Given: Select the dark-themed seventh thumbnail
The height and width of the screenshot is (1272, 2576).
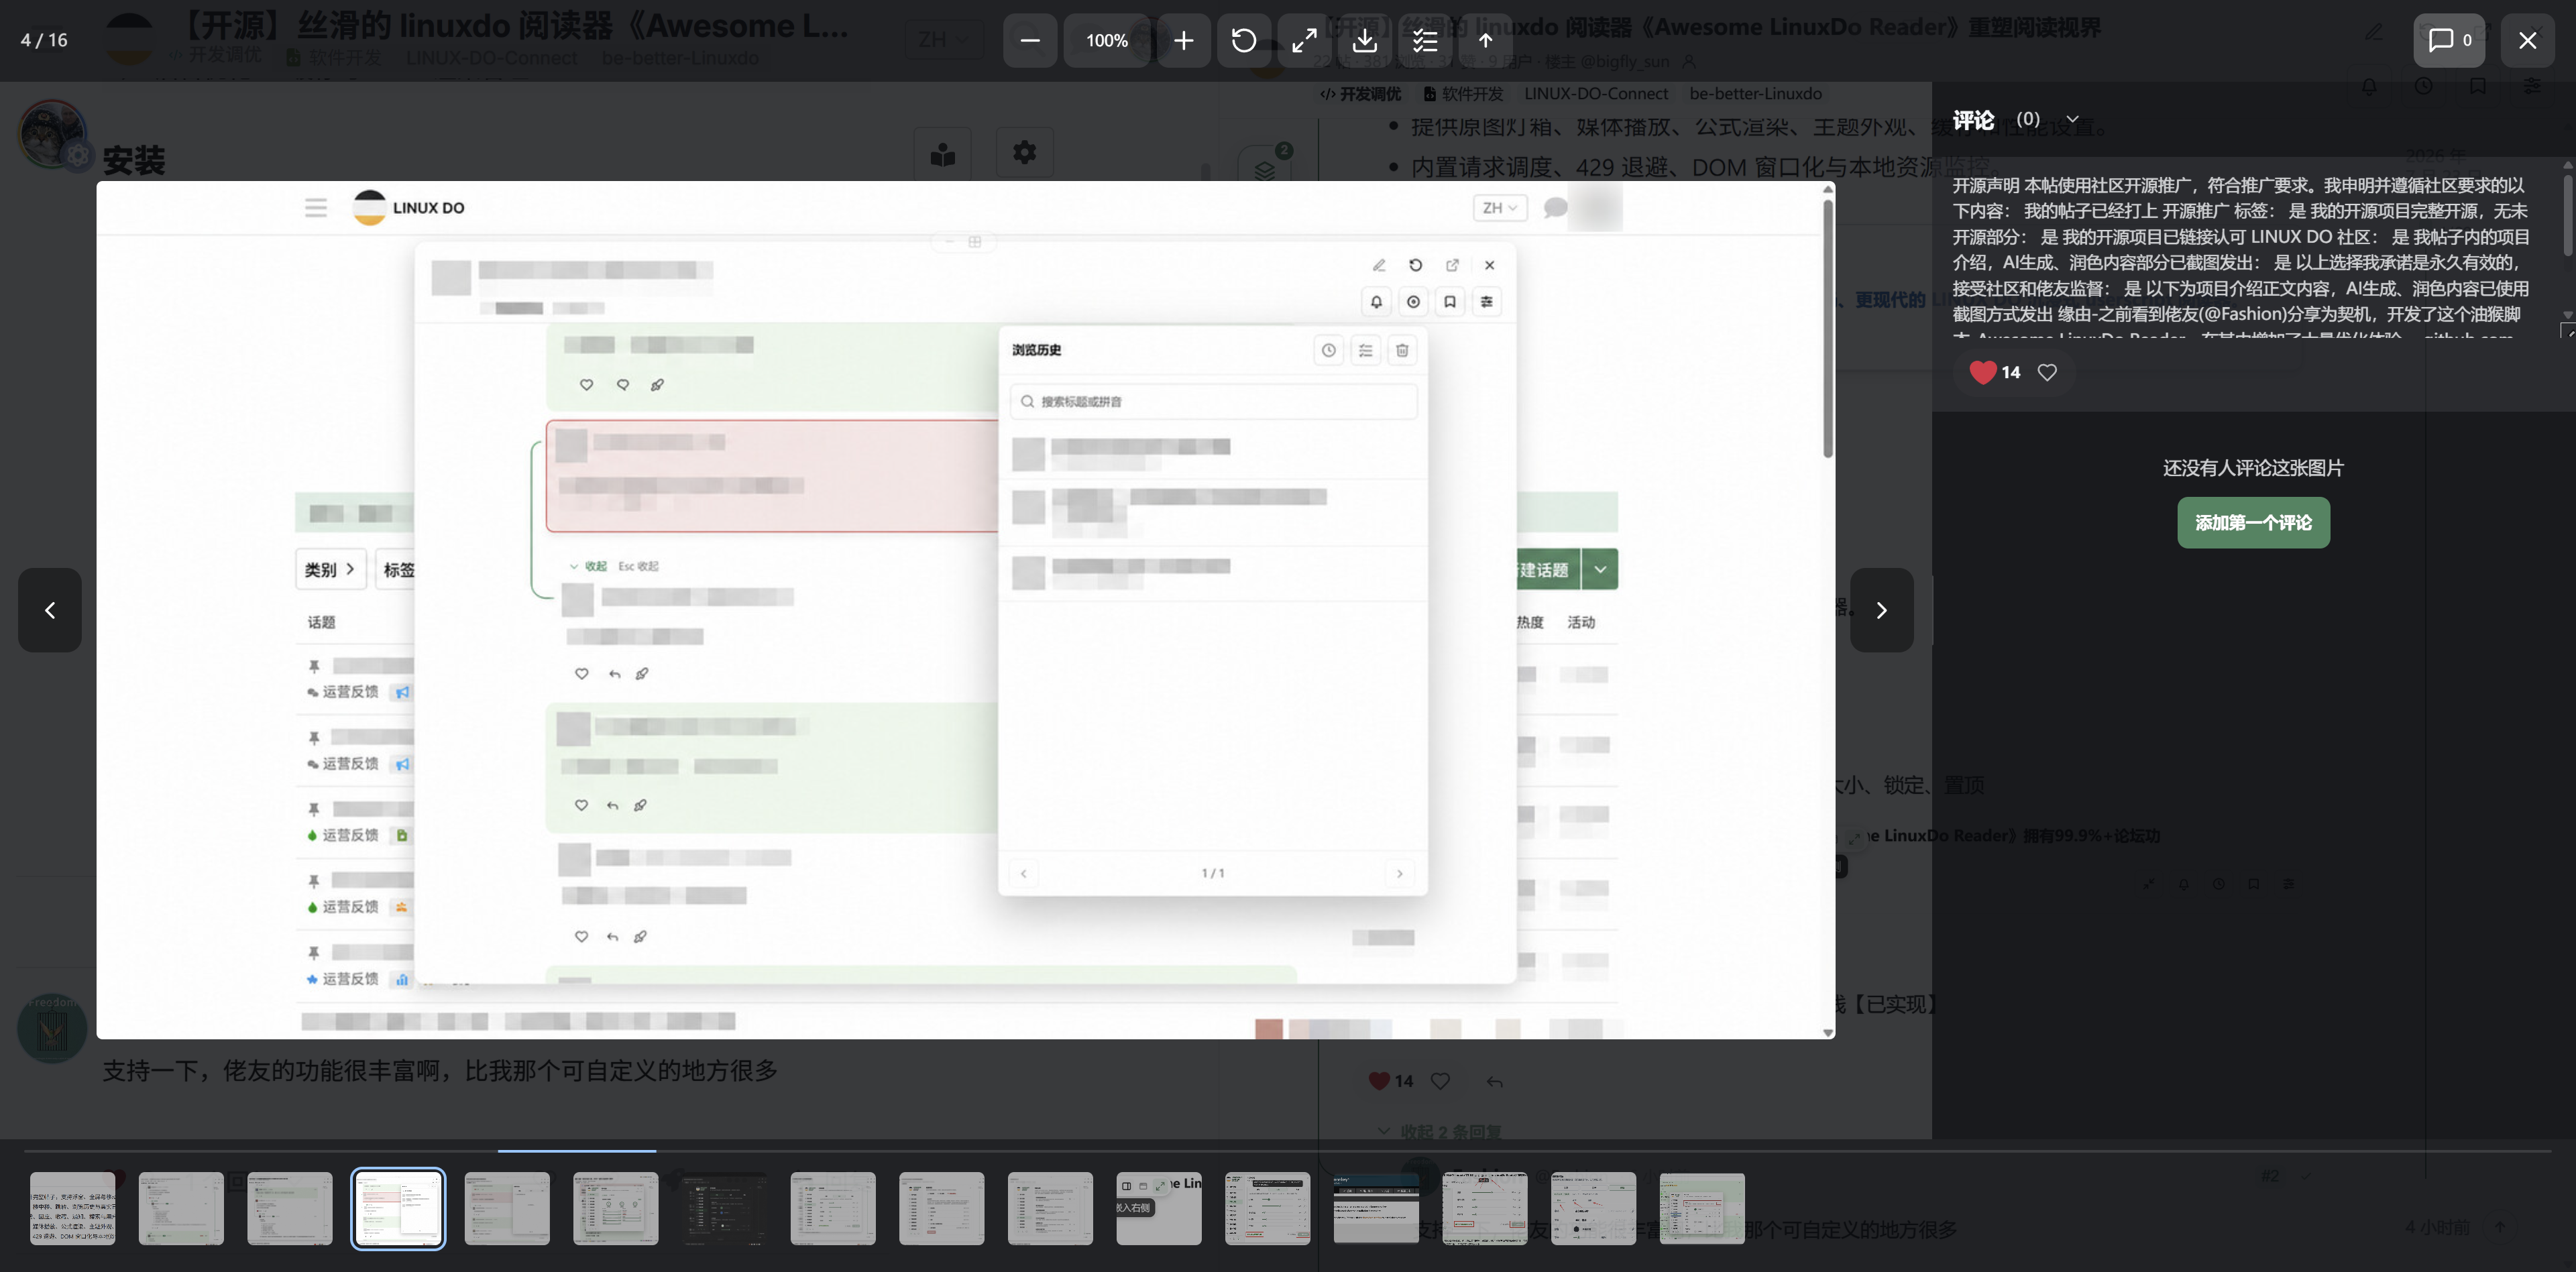Looking at the screenshot, I should pos(724,1208).
